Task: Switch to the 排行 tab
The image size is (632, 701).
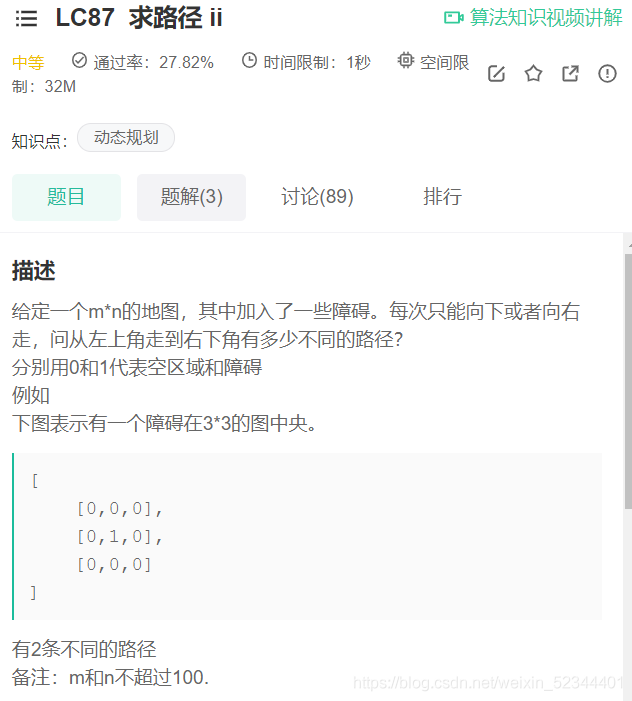Action: (442, 197)
